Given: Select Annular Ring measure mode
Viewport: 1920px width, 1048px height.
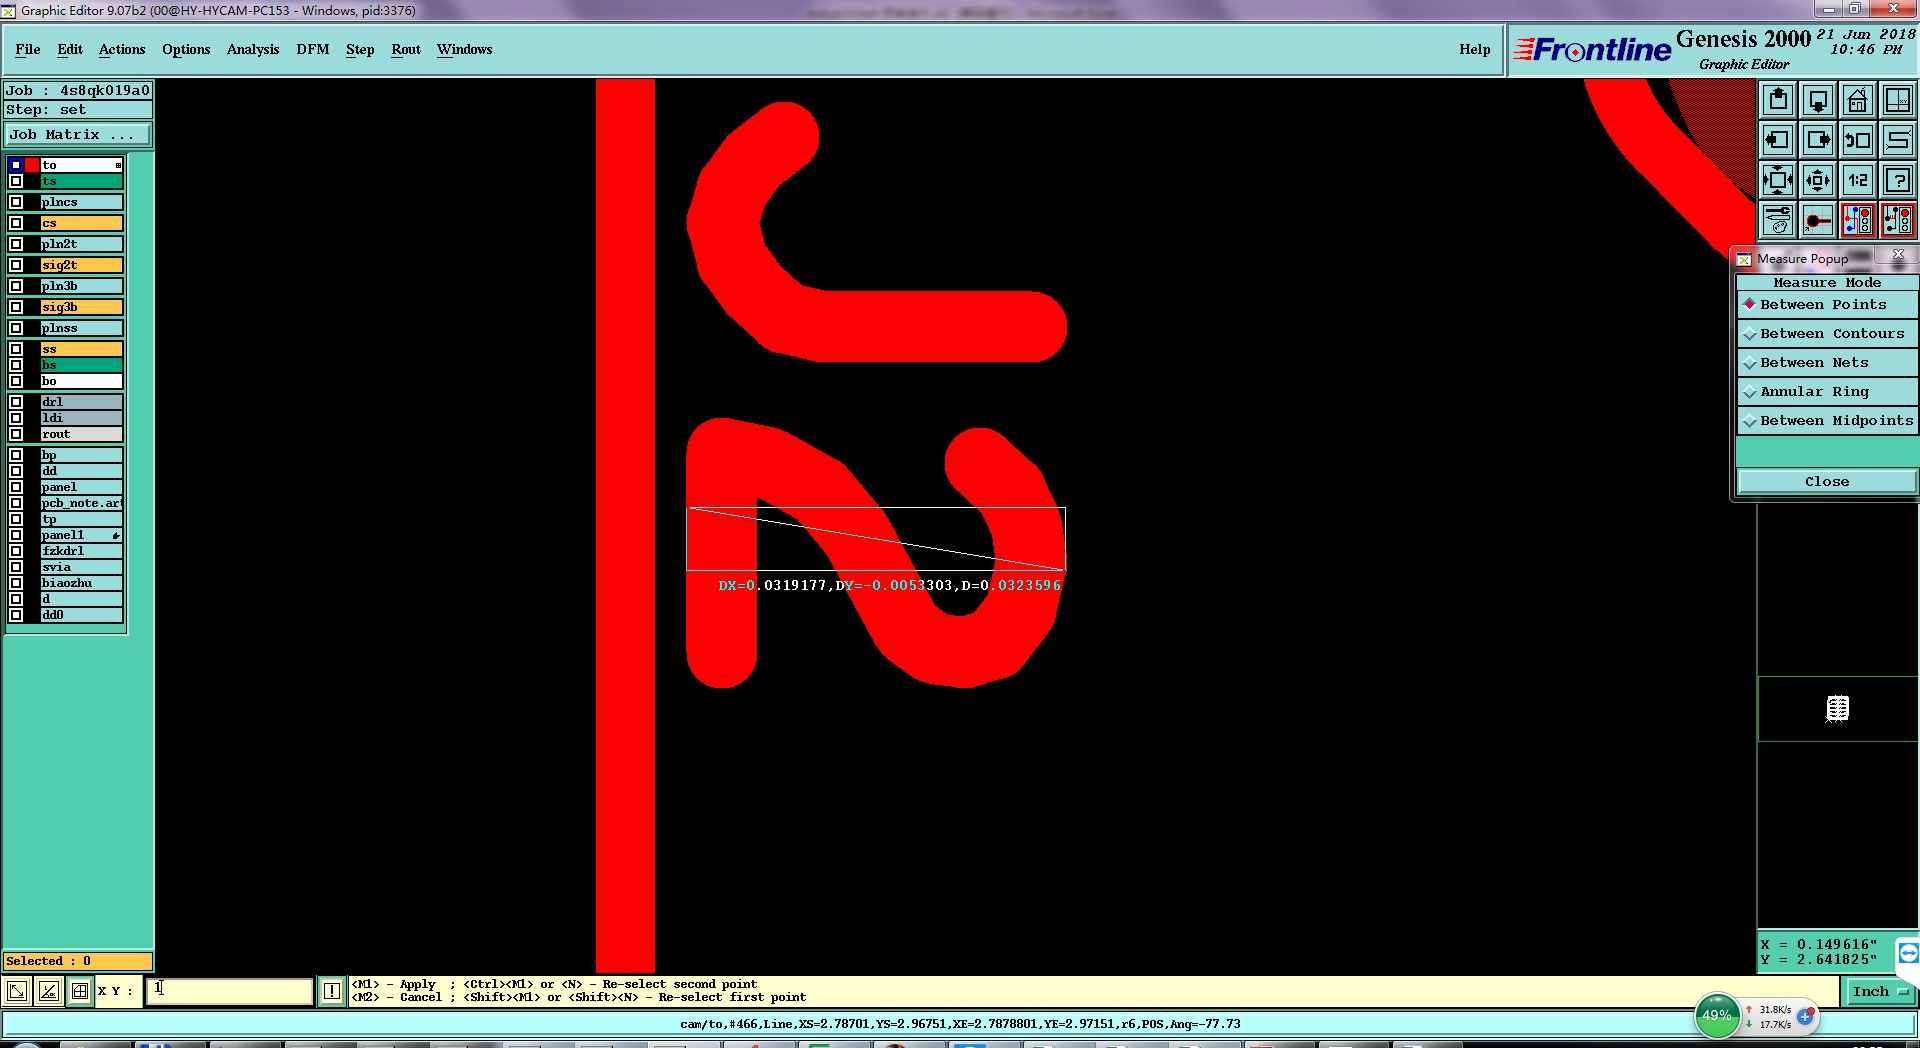Looking at the screenshot, I should pos(1827,392).
